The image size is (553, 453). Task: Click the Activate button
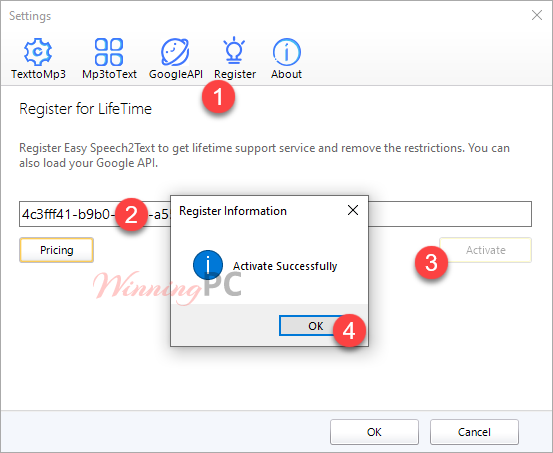[485, 250]
